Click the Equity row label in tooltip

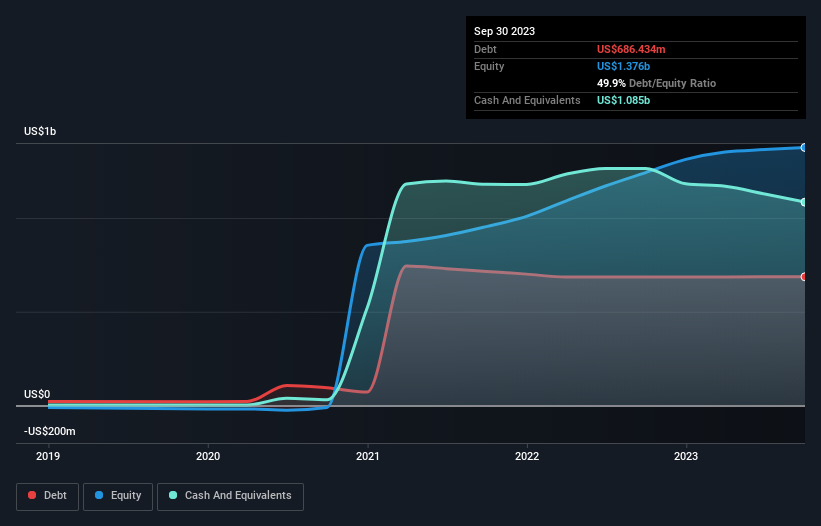(489, 66)
